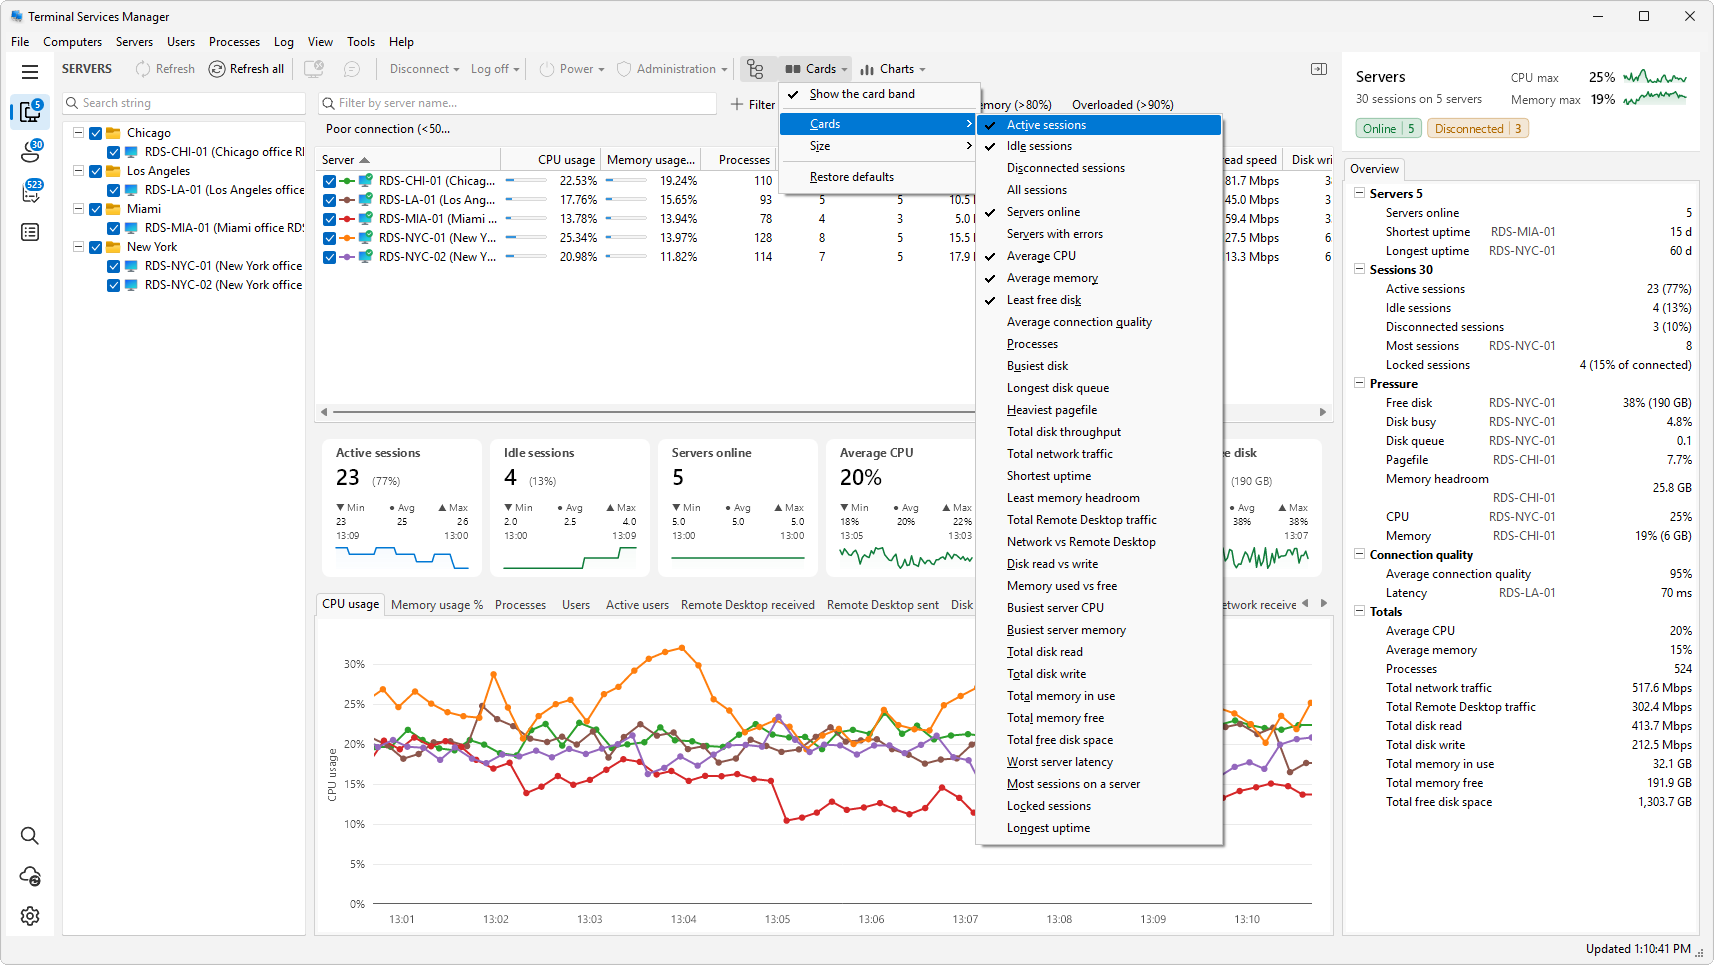Collapse the Pressure section in Overview

point(1359,383)
